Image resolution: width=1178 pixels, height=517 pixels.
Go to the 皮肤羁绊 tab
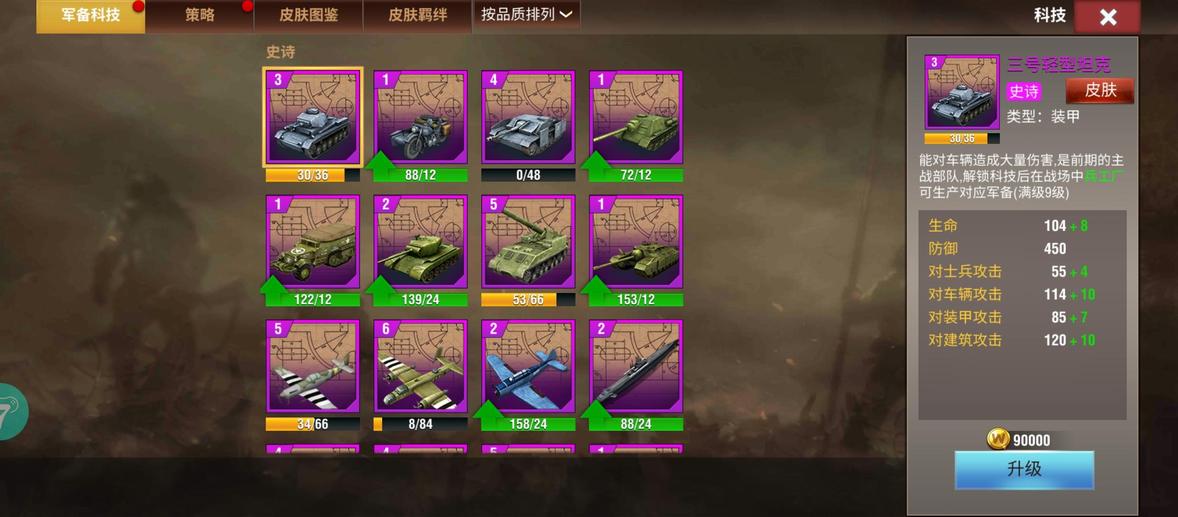[418, 15]
